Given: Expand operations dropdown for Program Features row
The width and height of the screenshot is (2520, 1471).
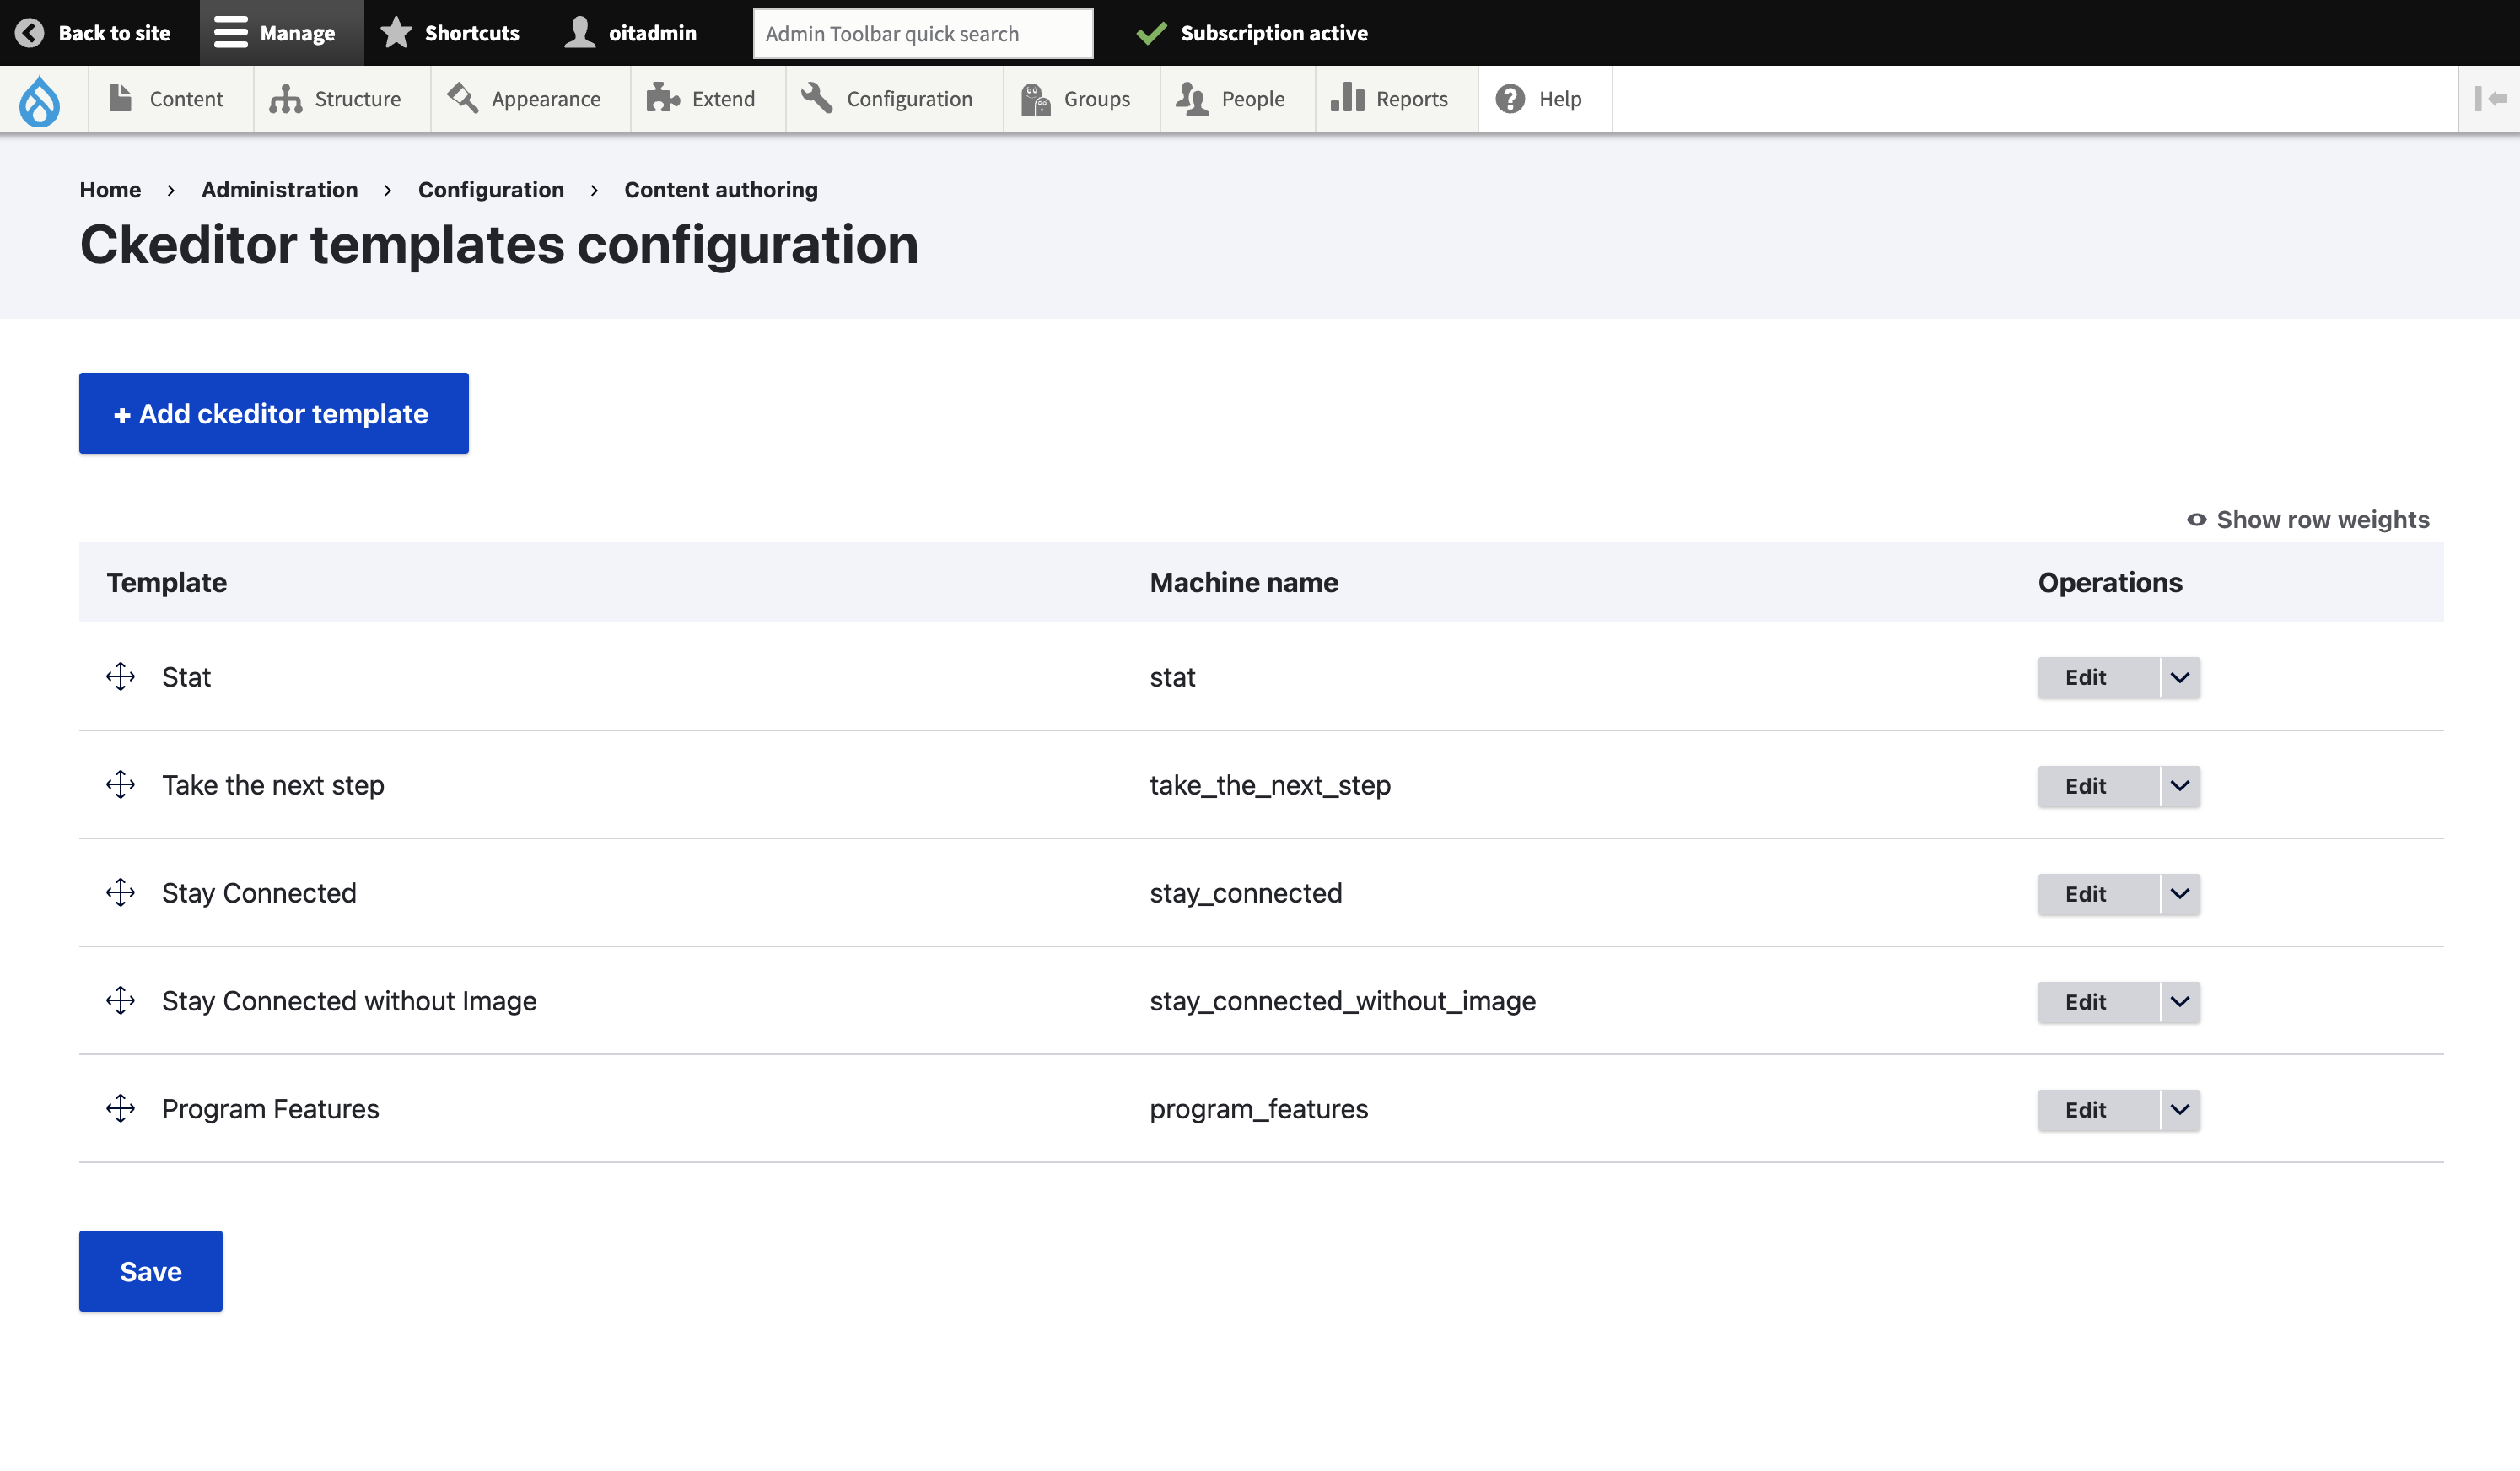Looking at the screenshot, I should [2180, 1110].
